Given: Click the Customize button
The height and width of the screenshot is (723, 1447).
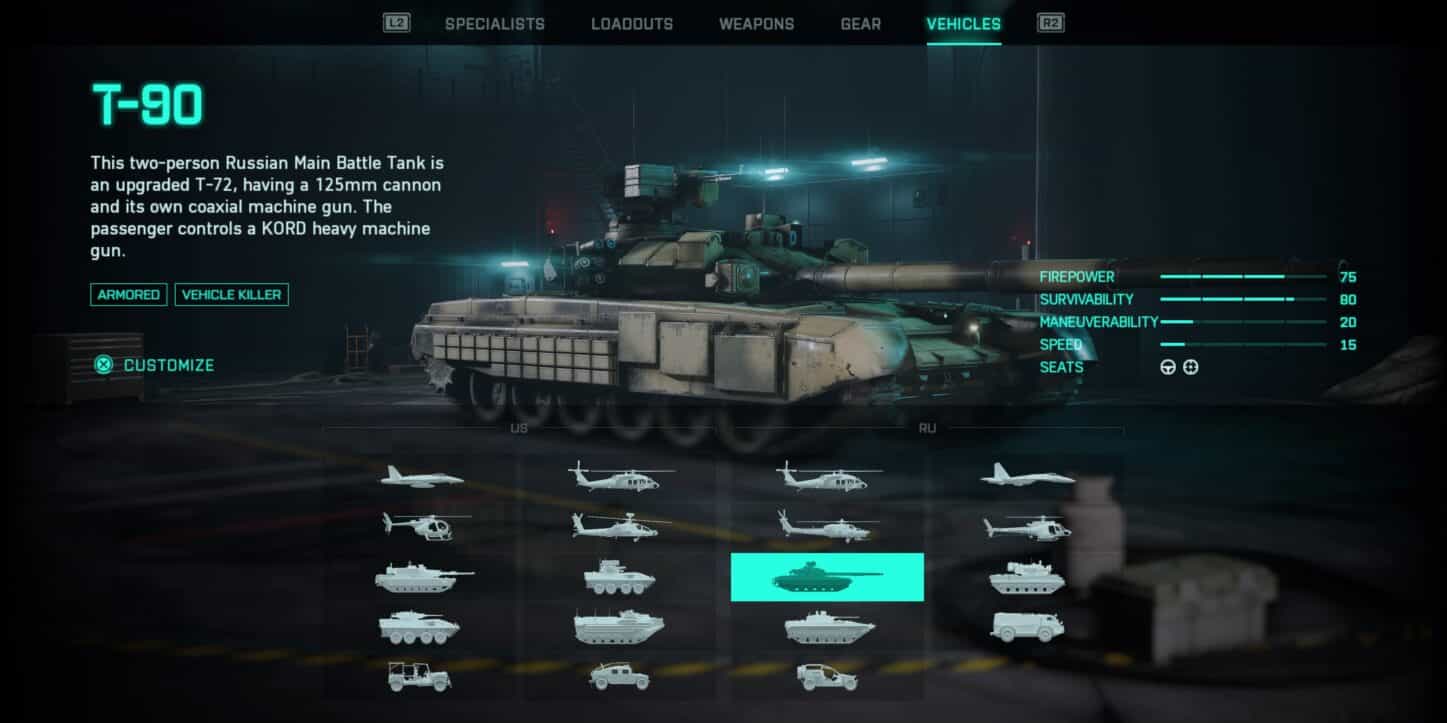Looking at the screenshot, I should coord(154,365).
